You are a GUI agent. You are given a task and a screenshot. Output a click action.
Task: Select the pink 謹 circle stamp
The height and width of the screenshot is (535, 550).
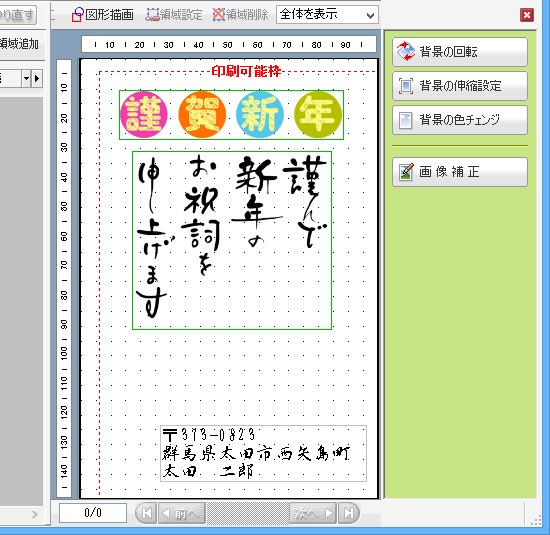point(144,115)
